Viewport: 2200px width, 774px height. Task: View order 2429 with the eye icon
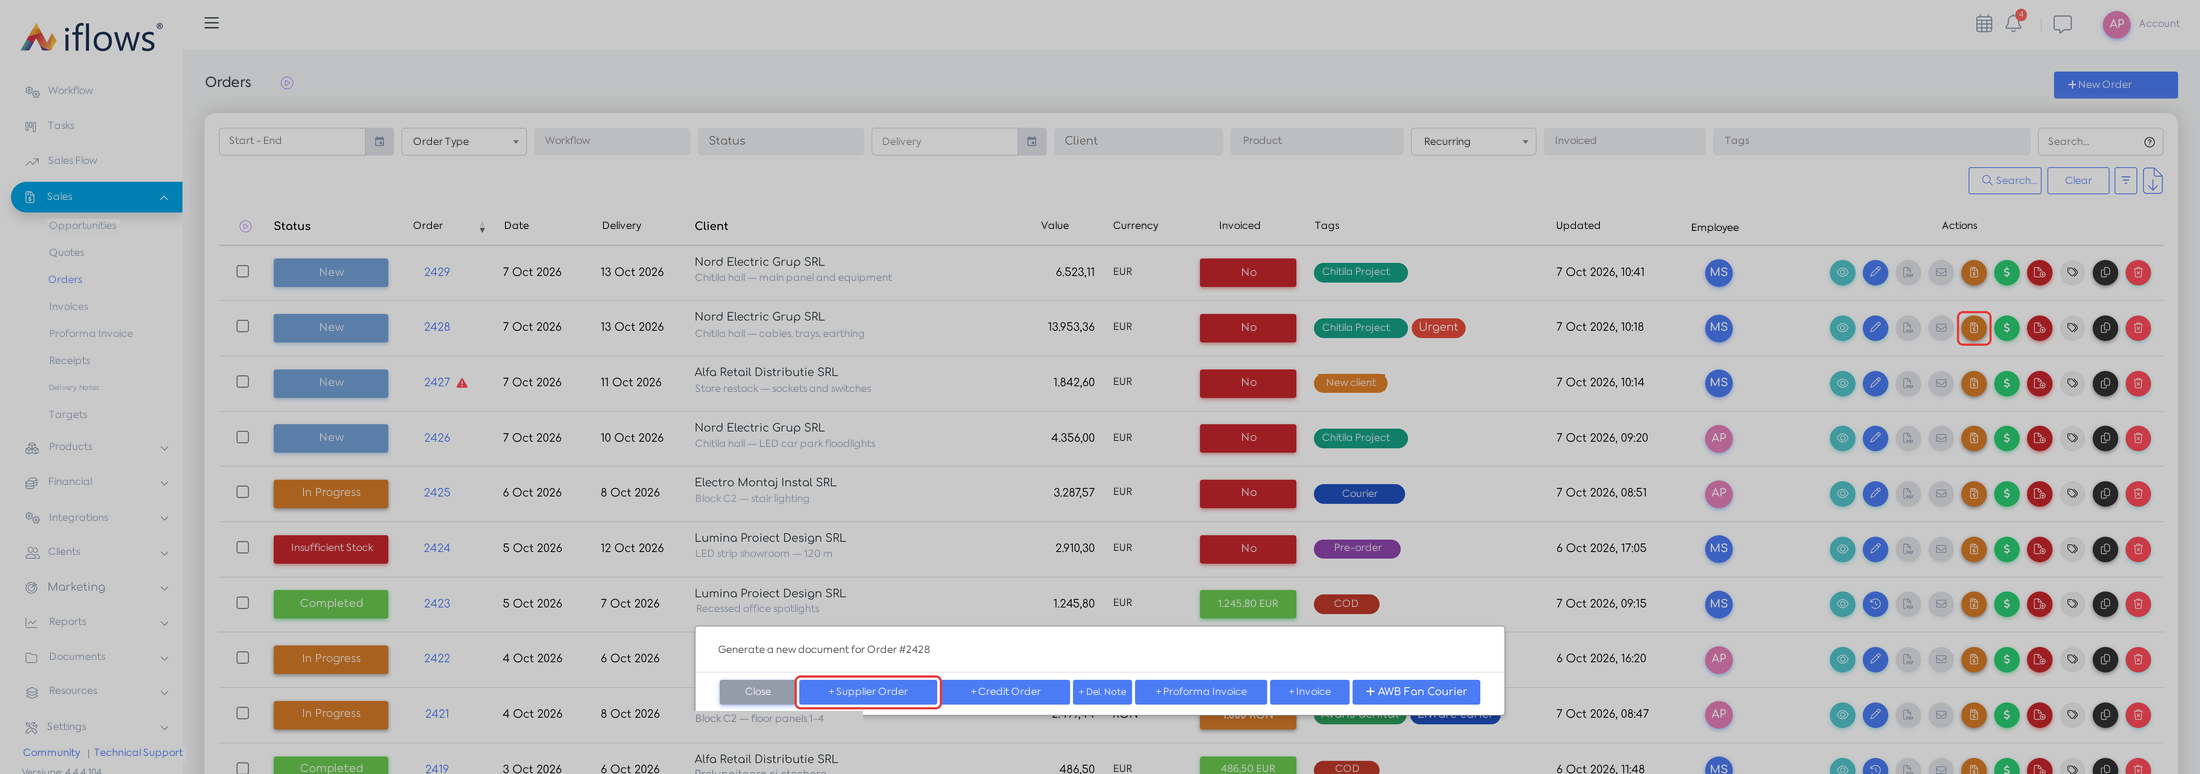[1842, 273]
